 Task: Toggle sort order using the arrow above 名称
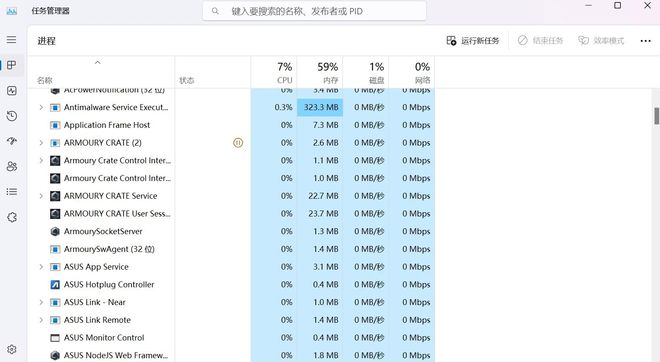98,62
